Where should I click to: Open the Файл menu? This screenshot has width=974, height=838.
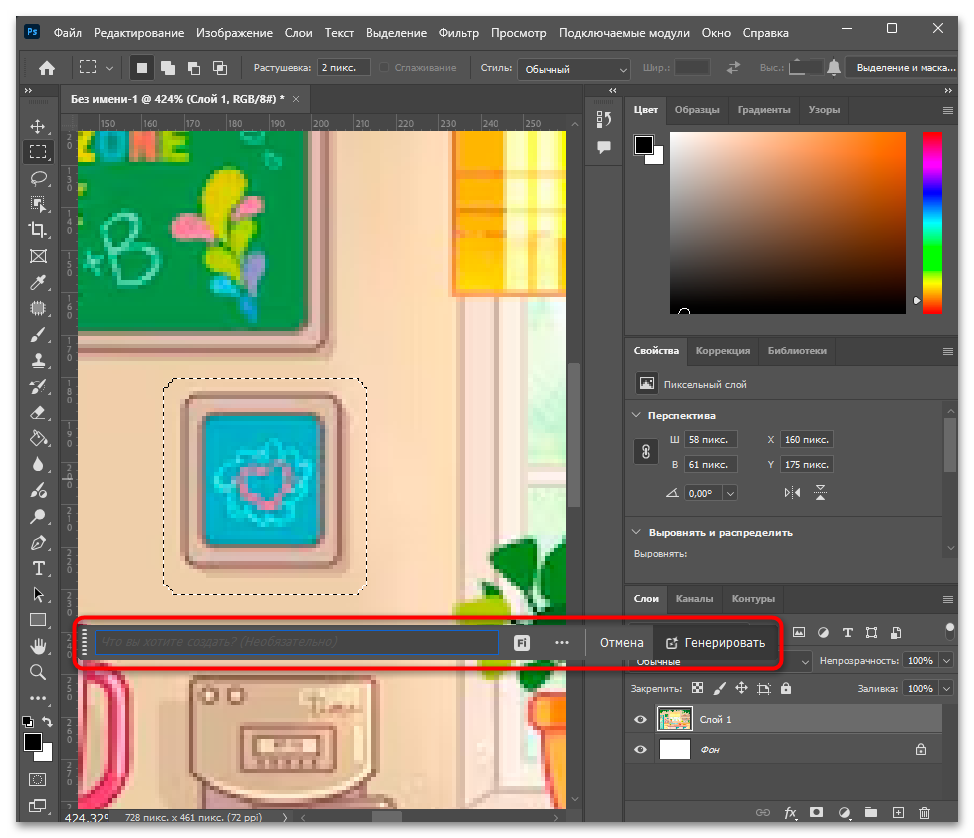point(68,33)
